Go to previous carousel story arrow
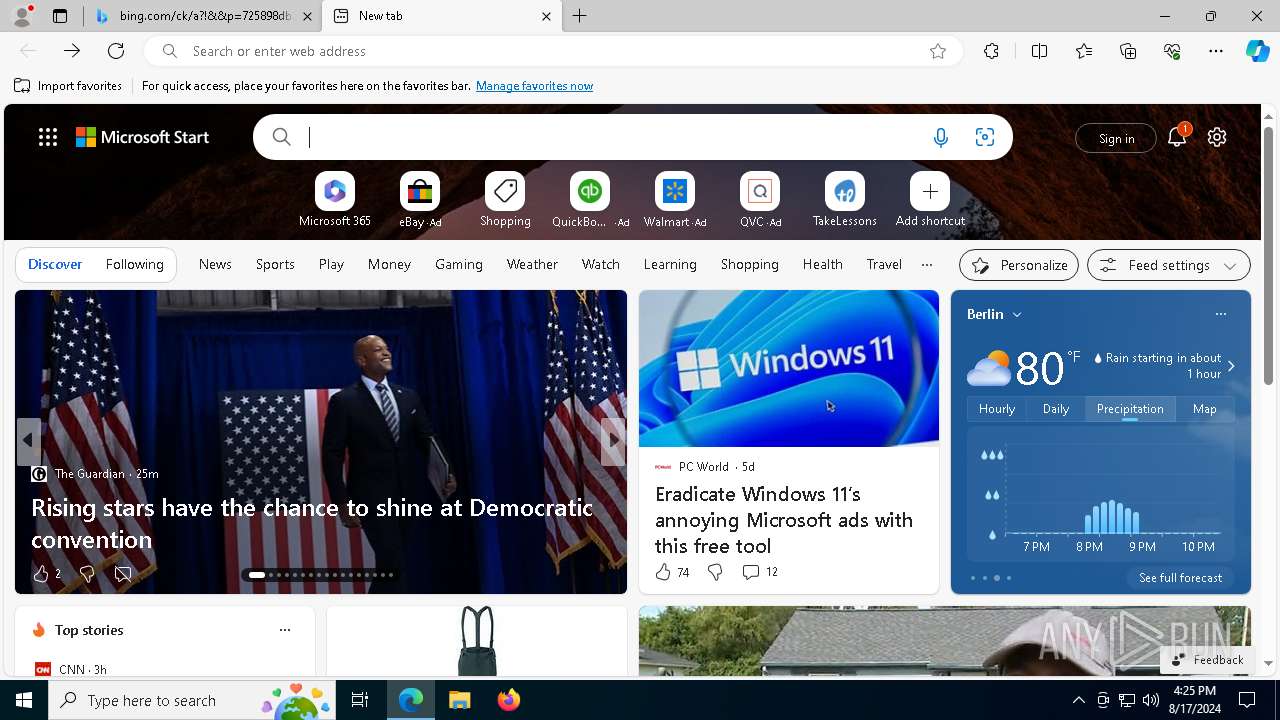 point(28,441)
